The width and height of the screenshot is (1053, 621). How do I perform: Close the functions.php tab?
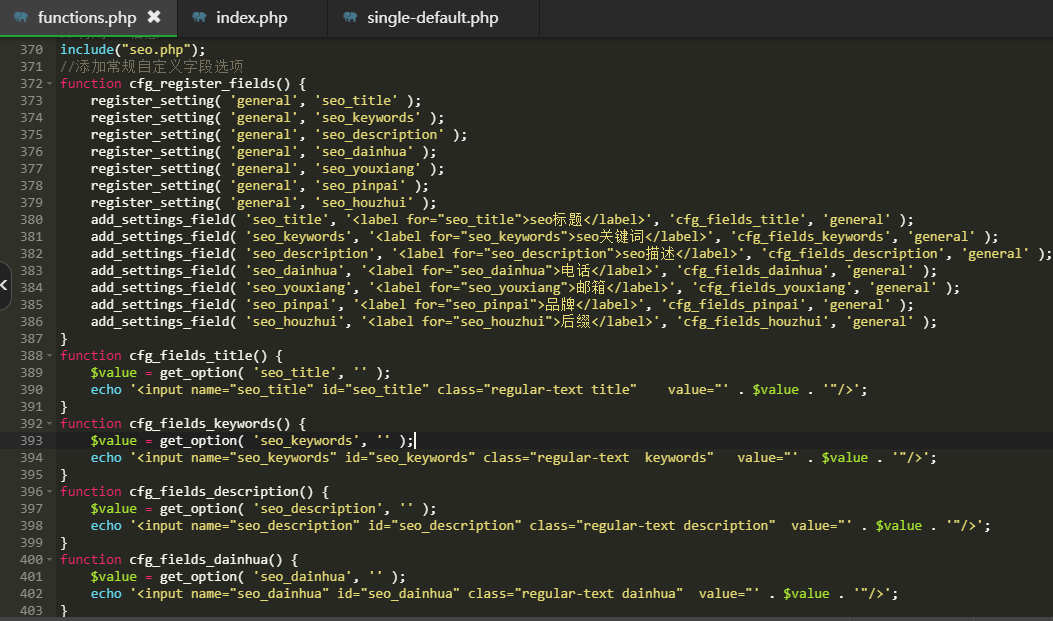[x=154, y=17]
